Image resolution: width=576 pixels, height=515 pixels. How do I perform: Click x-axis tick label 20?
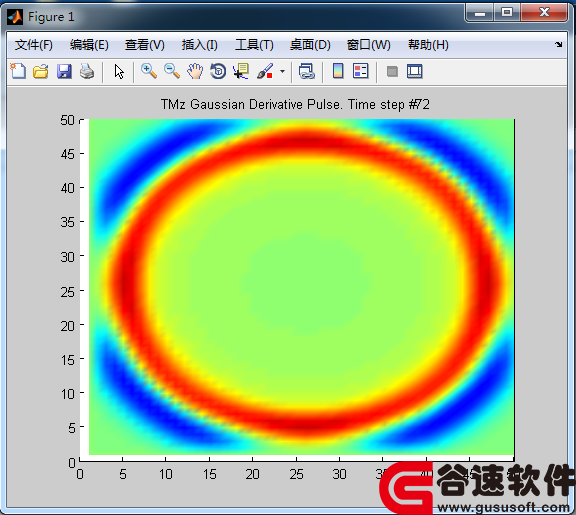(252, 474)
